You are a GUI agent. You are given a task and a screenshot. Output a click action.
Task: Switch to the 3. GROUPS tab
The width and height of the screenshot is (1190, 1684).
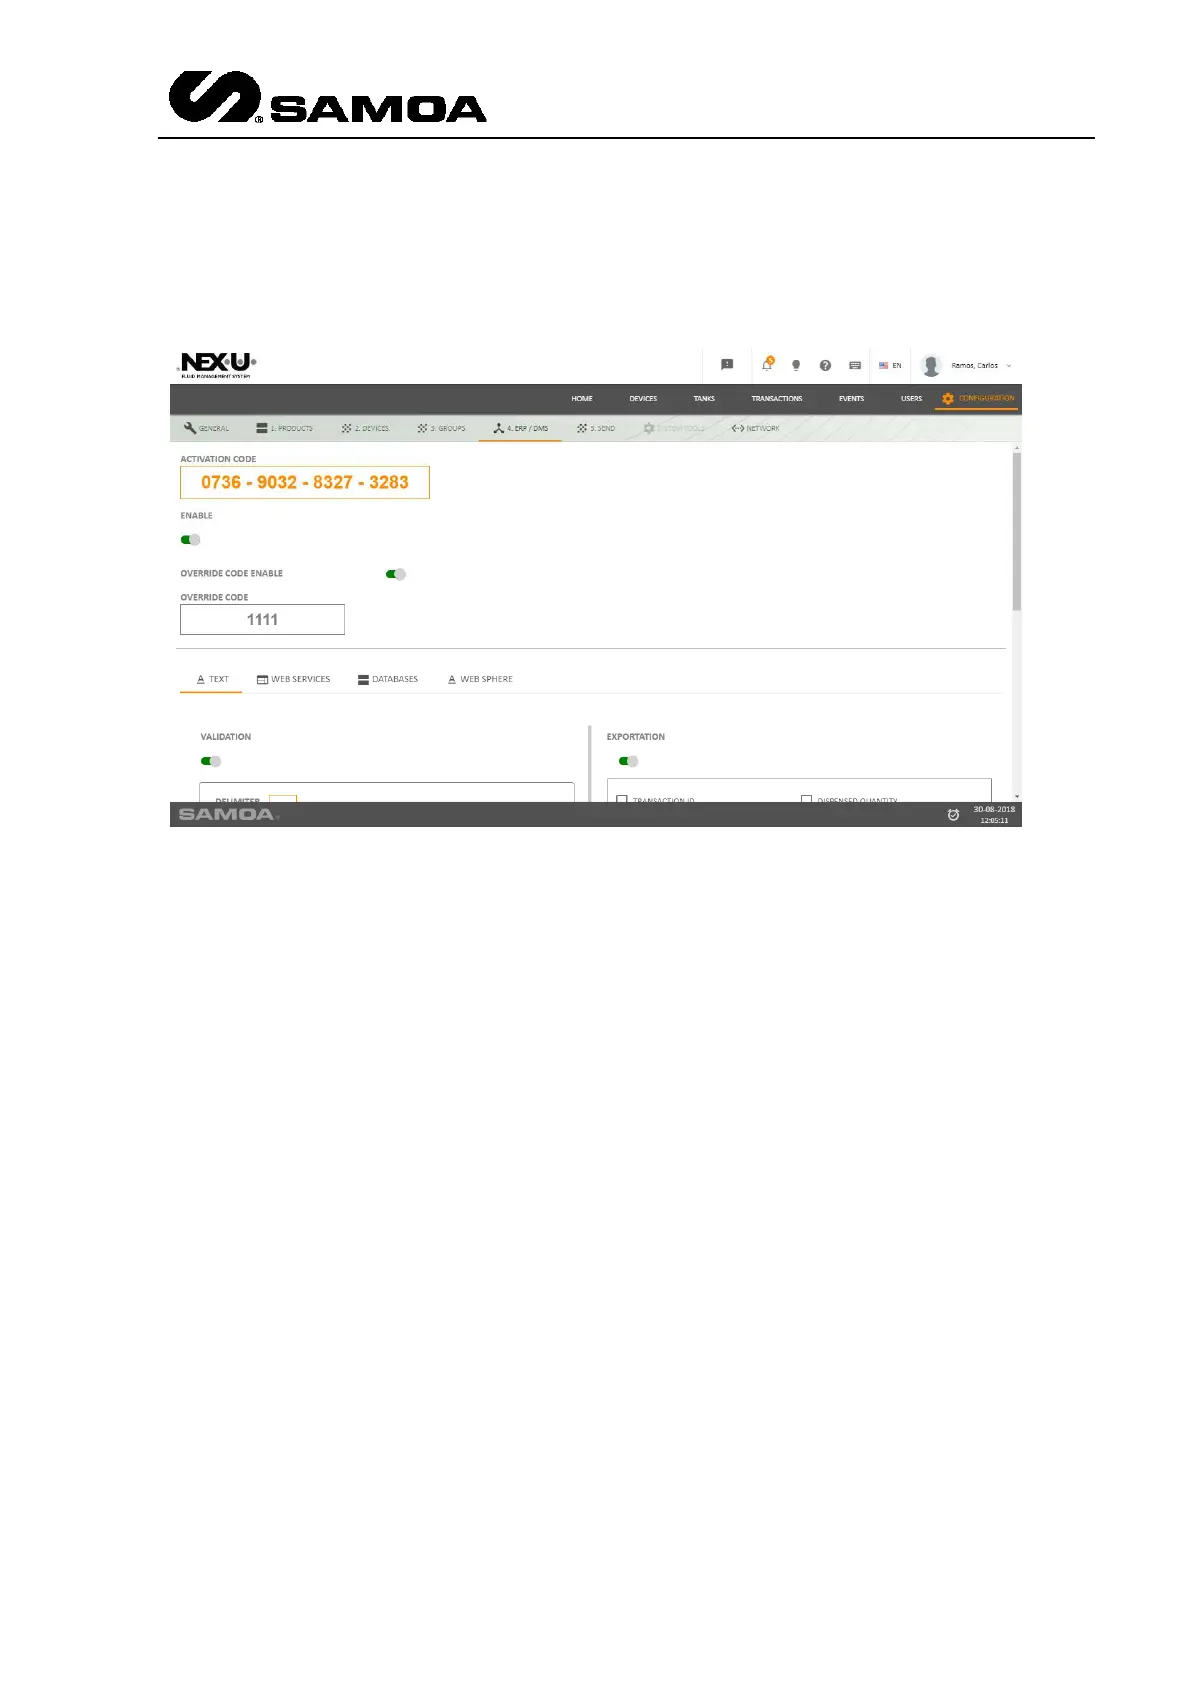441,428
